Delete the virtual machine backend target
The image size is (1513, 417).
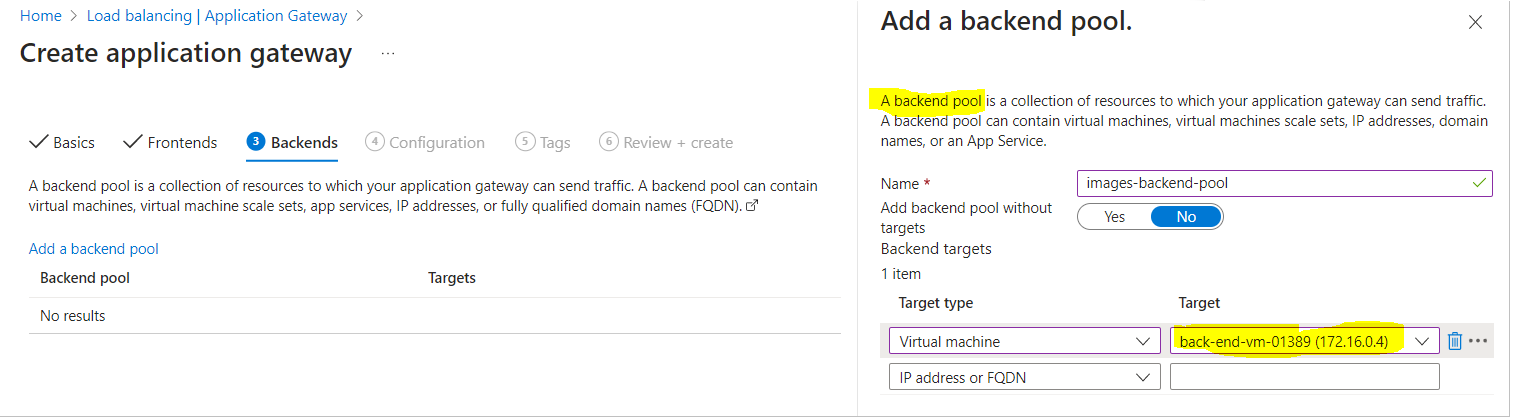(1455, 341)
